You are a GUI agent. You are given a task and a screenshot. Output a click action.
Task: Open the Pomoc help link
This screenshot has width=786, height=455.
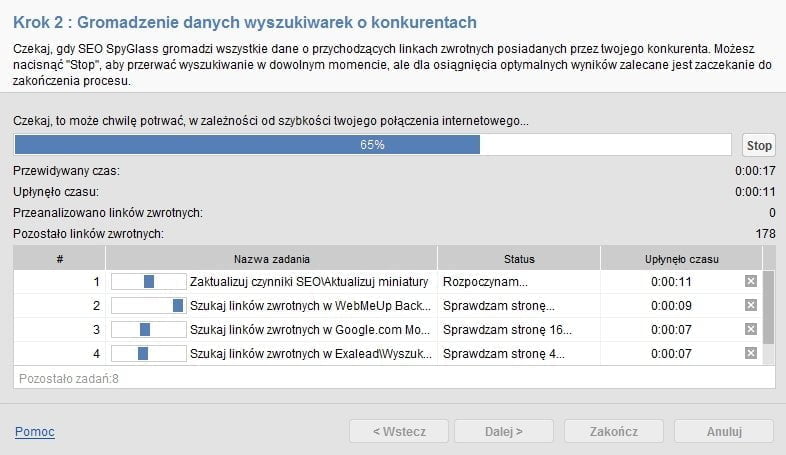click(x=34, y=431)
